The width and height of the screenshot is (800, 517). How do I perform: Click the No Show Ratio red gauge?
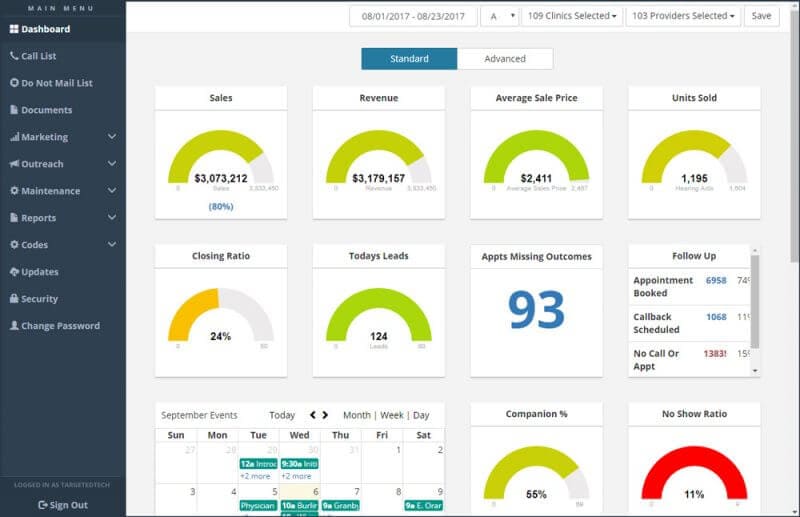point(694,473)
